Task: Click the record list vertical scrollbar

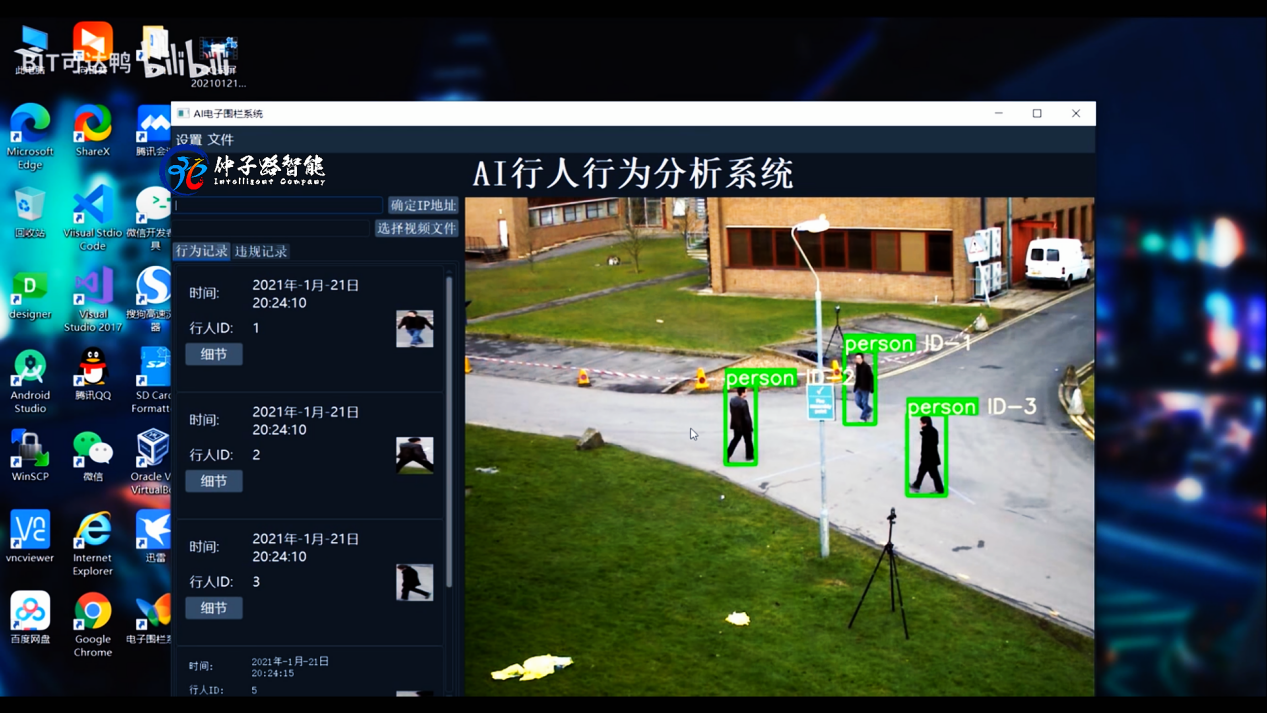Action: tap(449, 430)
